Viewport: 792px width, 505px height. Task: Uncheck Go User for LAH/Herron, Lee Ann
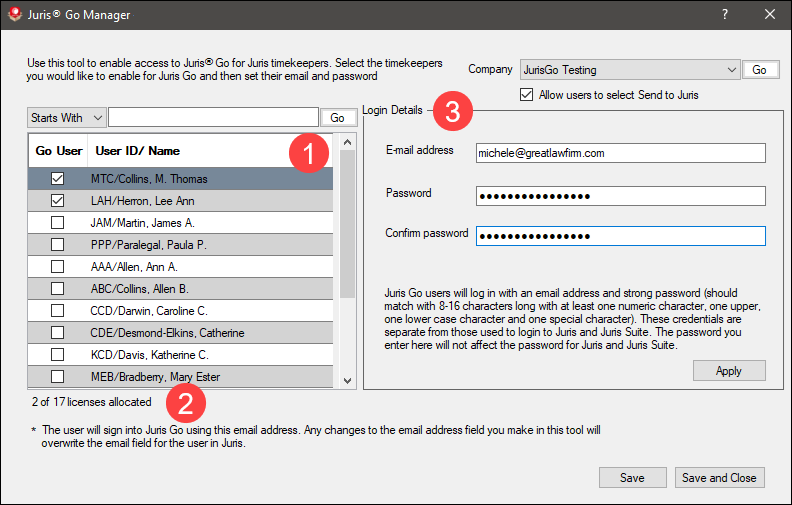tap(58, 200)
